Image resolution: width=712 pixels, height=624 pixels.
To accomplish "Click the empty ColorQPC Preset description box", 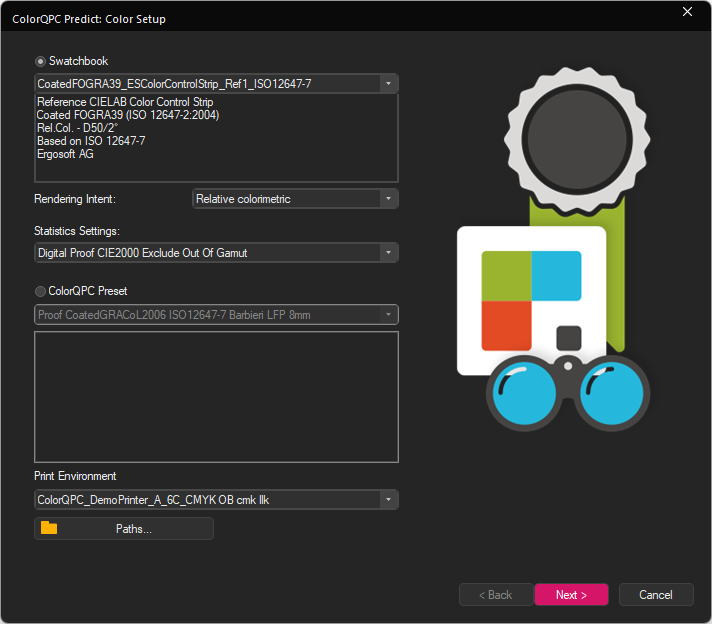I will coord(216,397).
